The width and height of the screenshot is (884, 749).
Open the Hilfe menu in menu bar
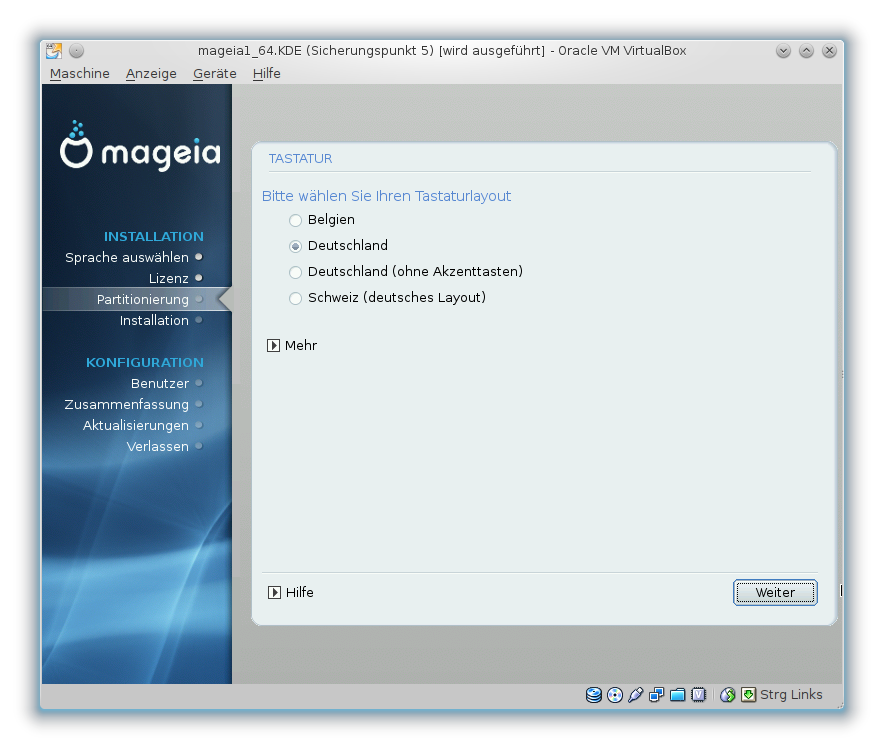tap(266, 74)
